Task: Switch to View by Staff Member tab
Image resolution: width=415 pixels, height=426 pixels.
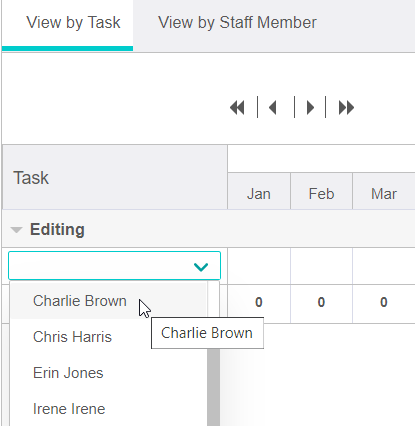Action: [237, 23]
